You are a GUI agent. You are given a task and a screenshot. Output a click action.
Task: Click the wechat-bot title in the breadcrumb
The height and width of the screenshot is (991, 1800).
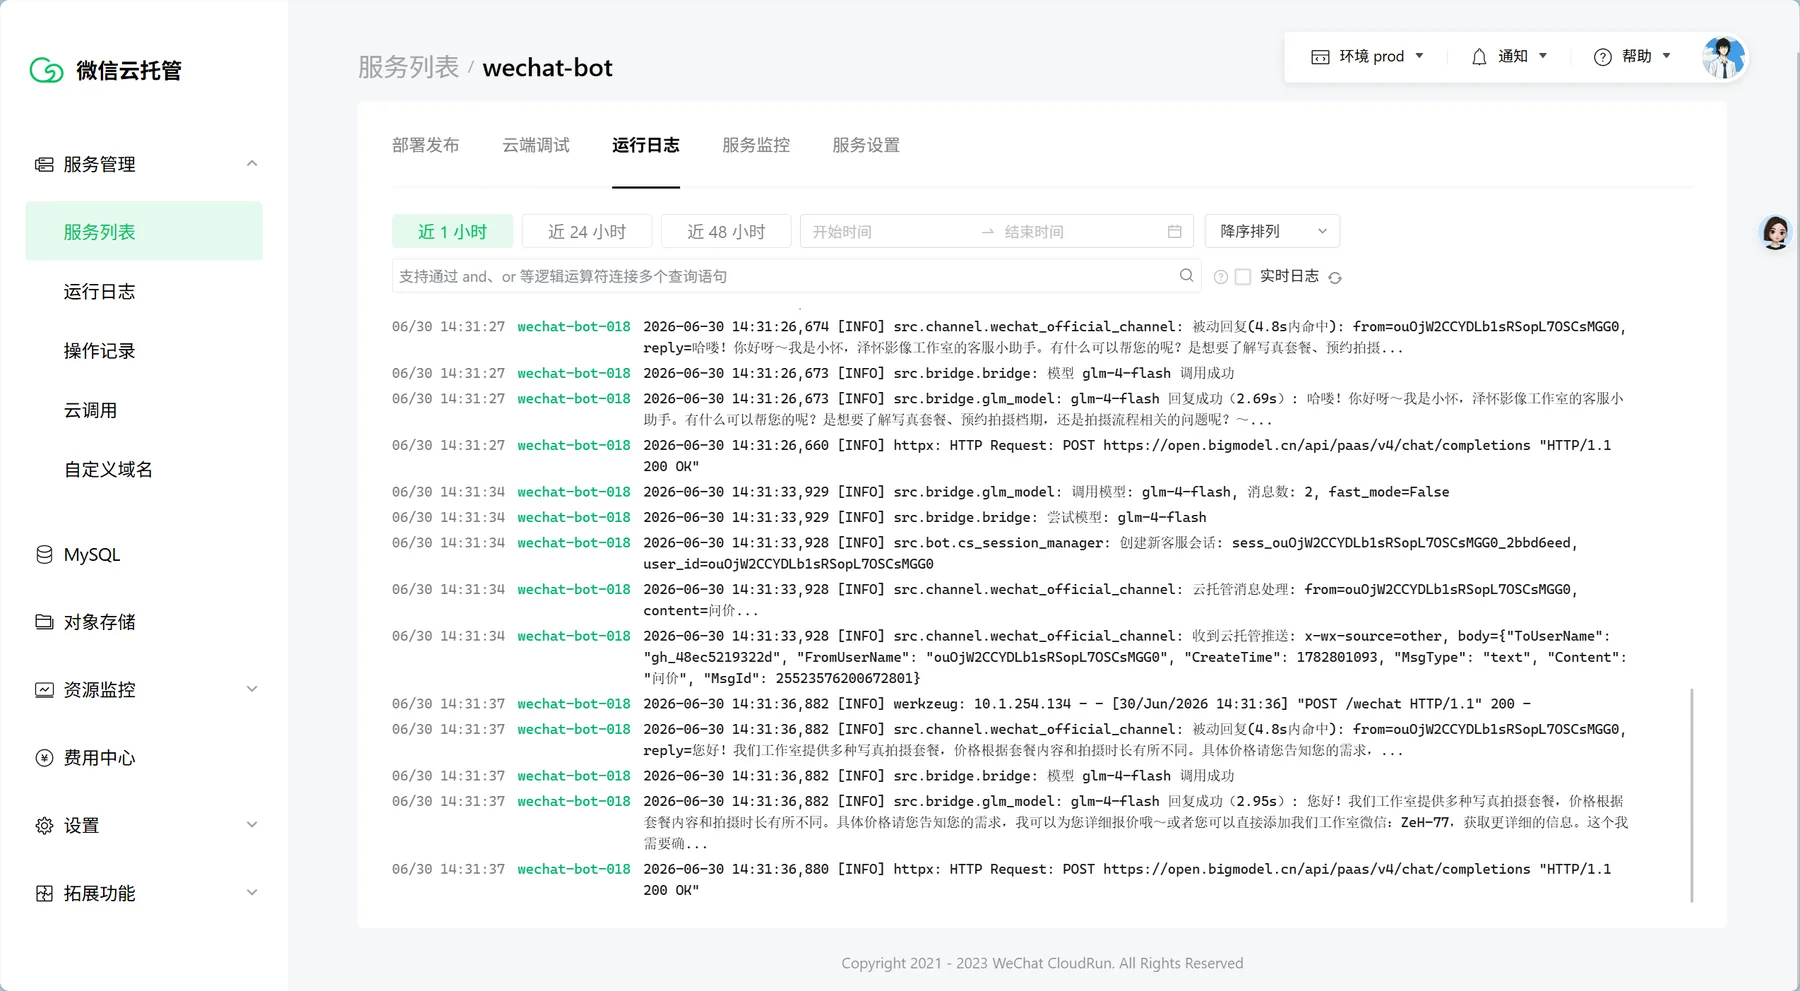point(548,67)
